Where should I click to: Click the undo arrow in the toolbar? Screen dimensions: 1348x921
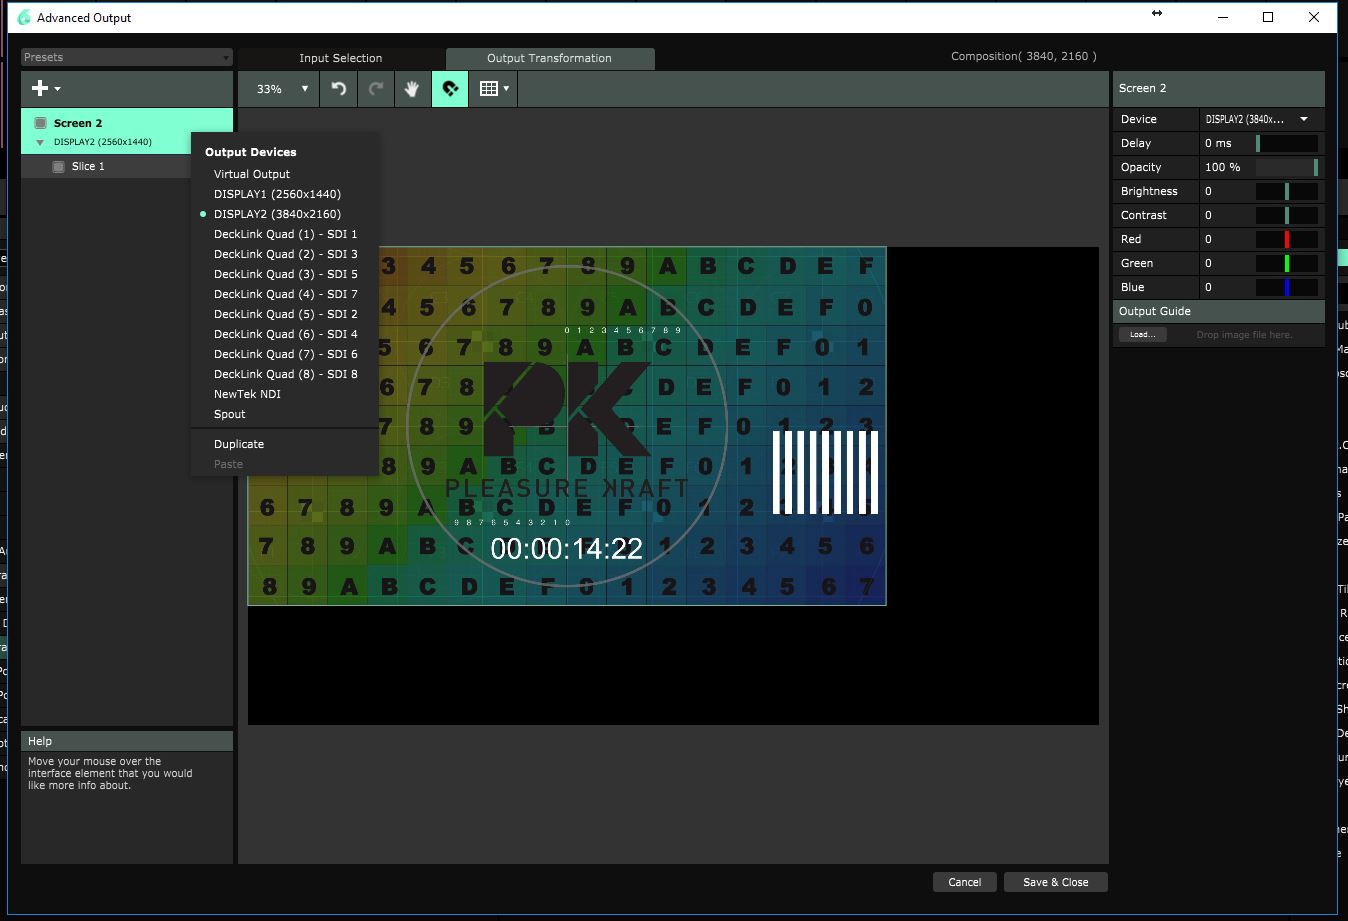[x=339, y=89]
